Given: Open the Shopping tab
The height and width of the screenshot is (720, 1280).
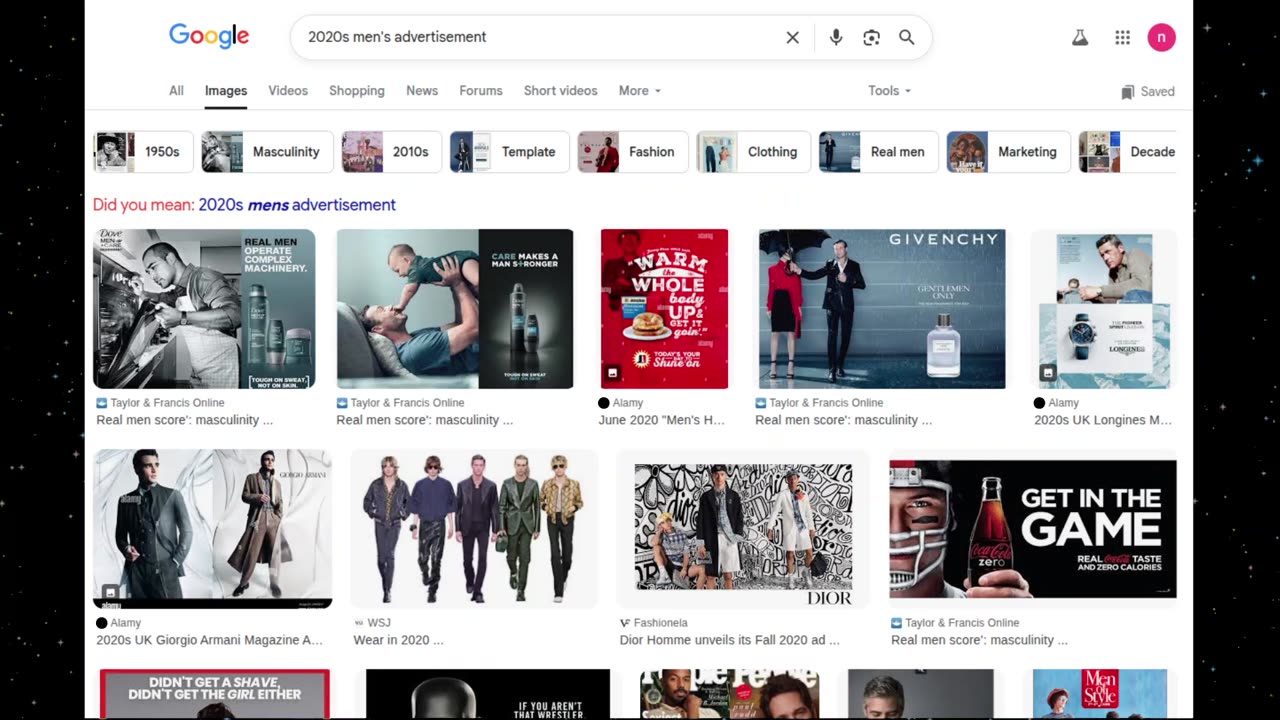Looking at the screenshot, I should (x=357, y=90).
